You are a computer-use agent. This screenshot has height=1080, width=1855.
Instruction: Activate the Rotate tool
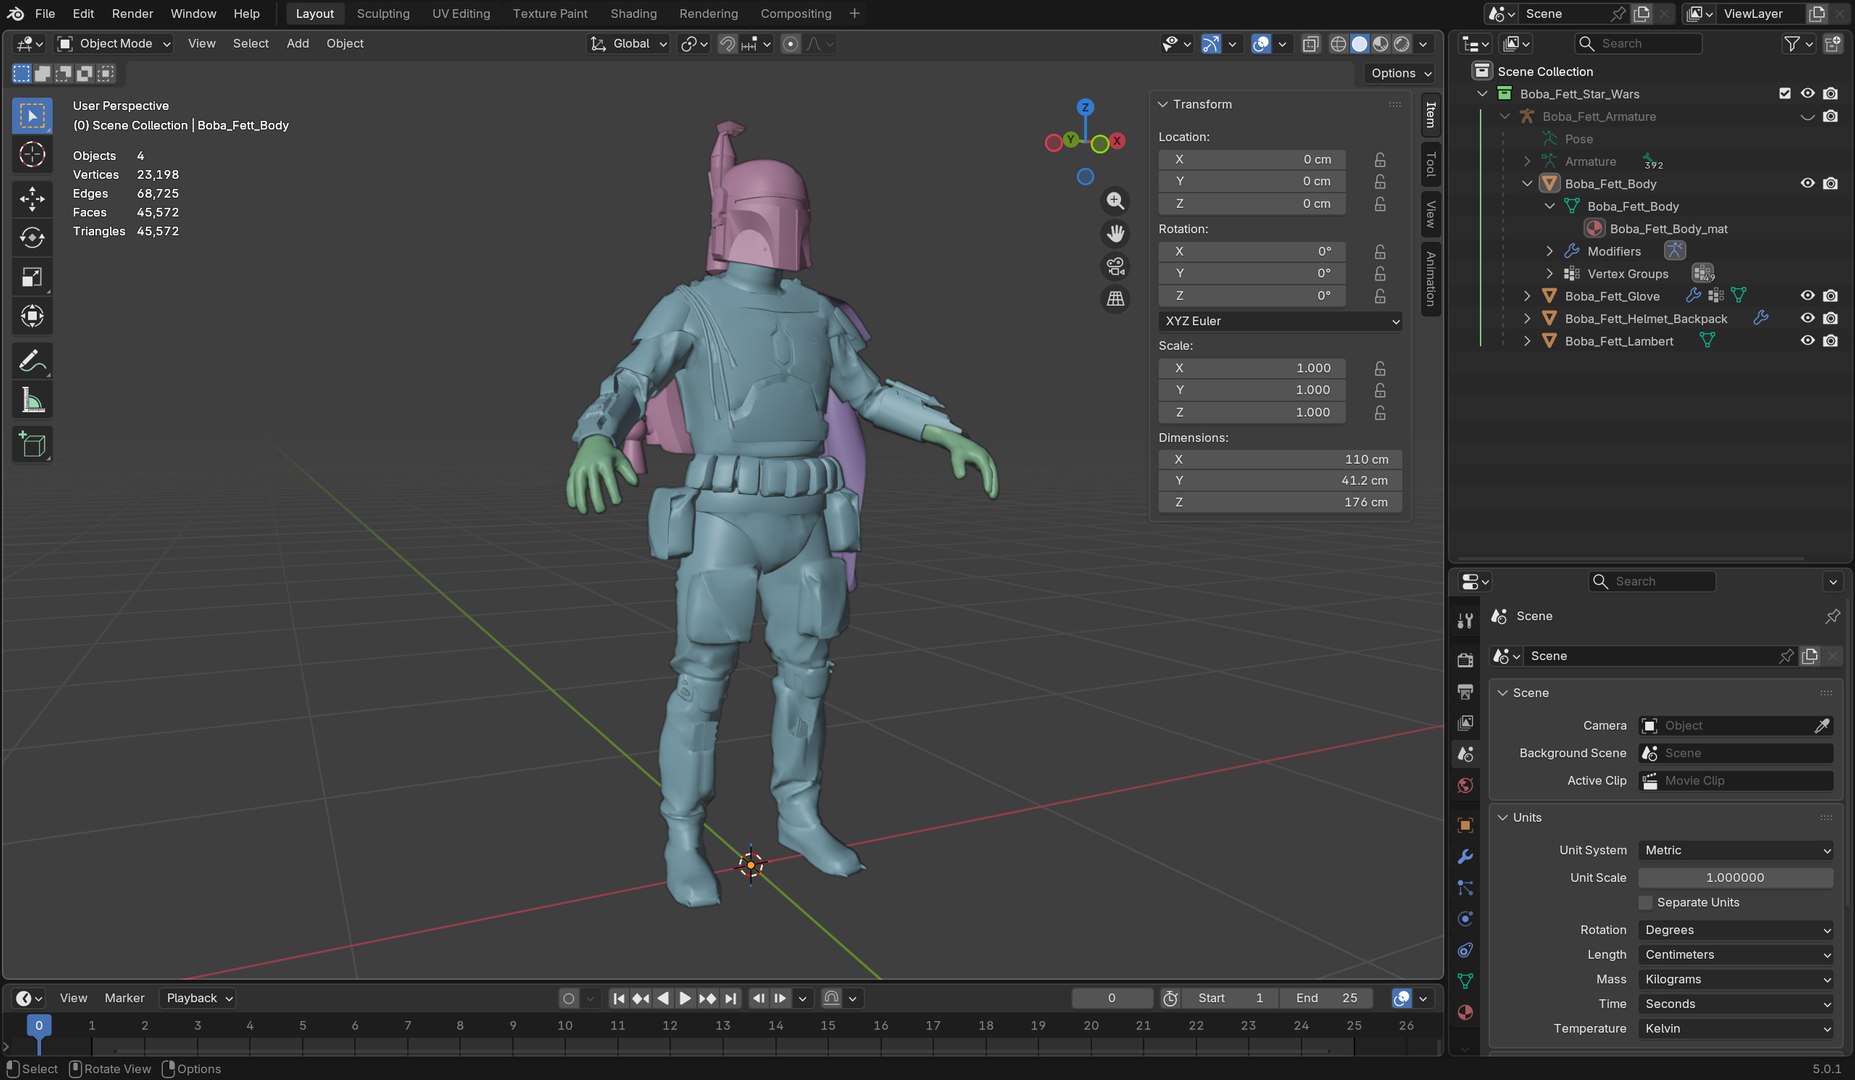(32, 237)
